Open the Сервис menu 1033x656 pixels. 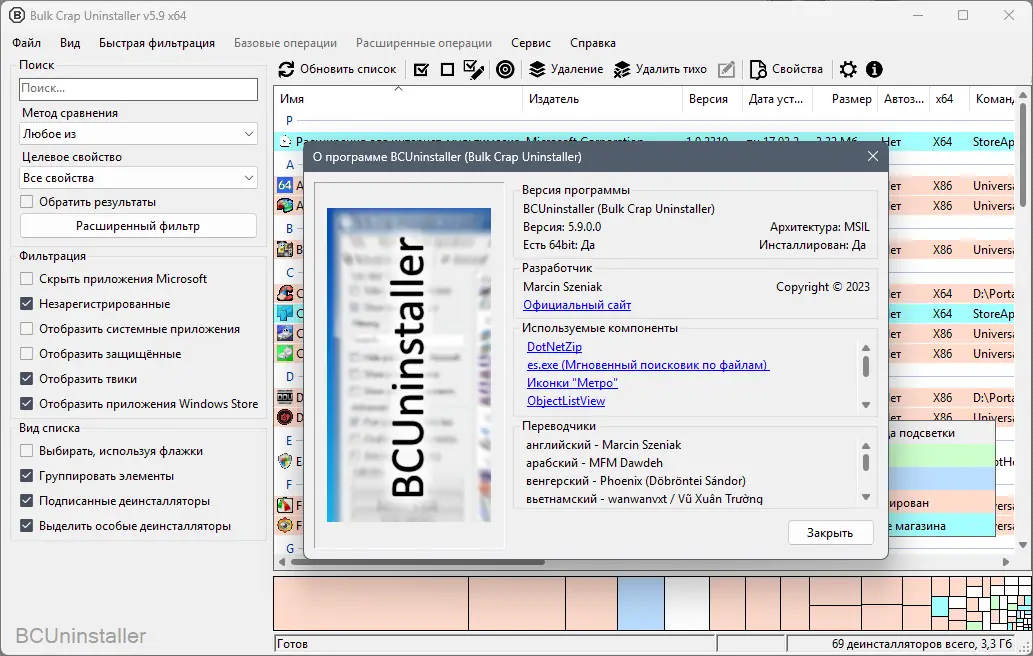530,43
